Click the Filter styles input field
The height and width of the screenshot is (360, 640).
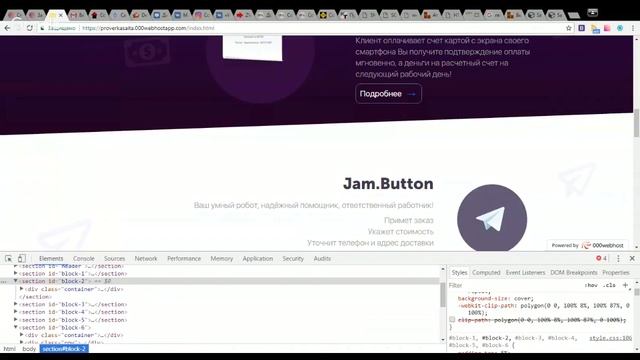514,285
